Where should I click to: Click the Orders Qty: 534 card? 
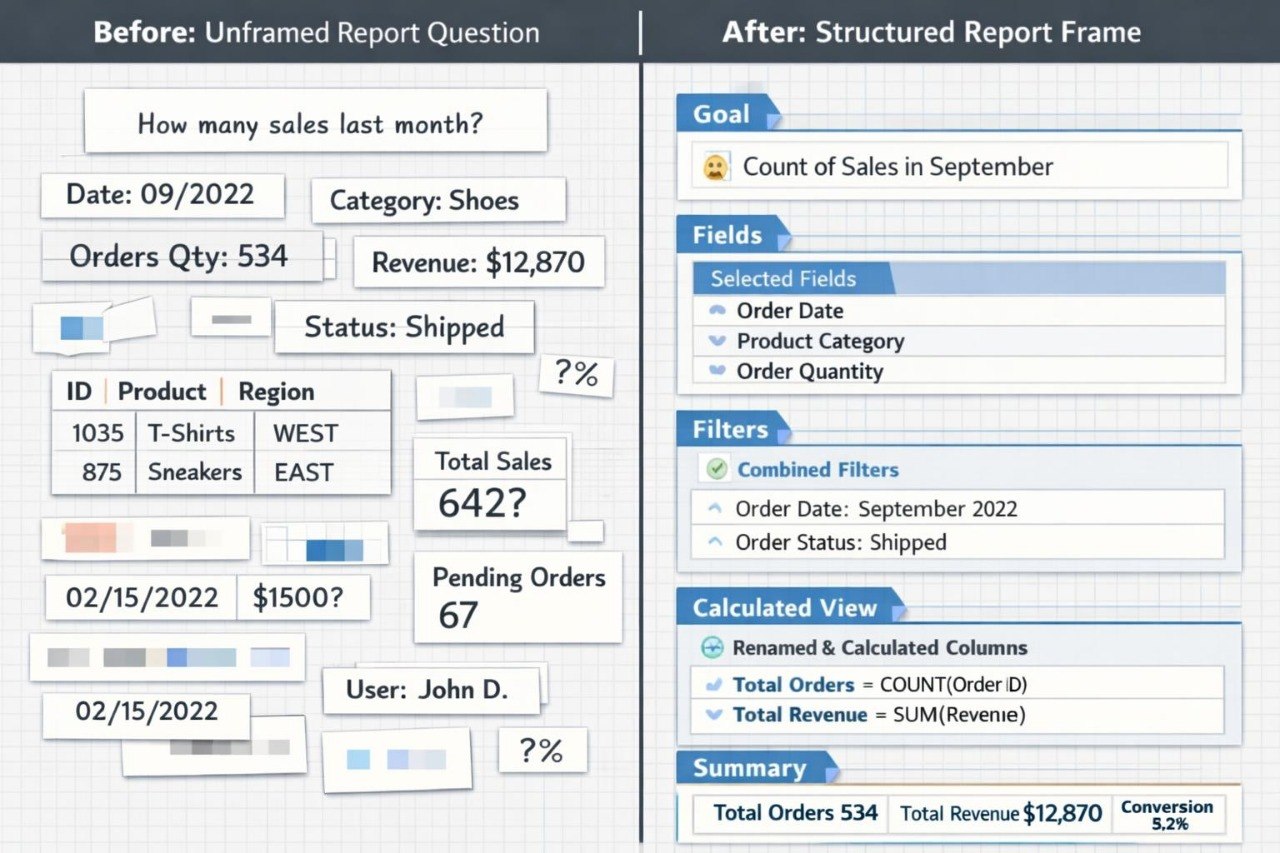coord(182,257)
